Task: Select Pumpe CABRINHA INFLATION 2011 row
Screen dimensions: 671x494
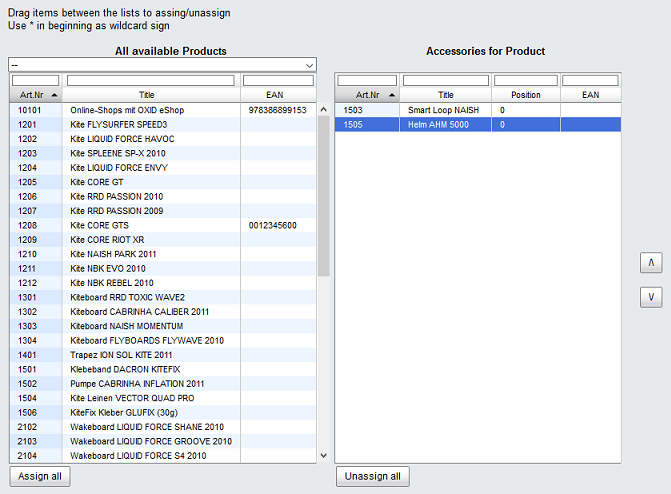Action: pyautogui.click(x=163, y=384)
